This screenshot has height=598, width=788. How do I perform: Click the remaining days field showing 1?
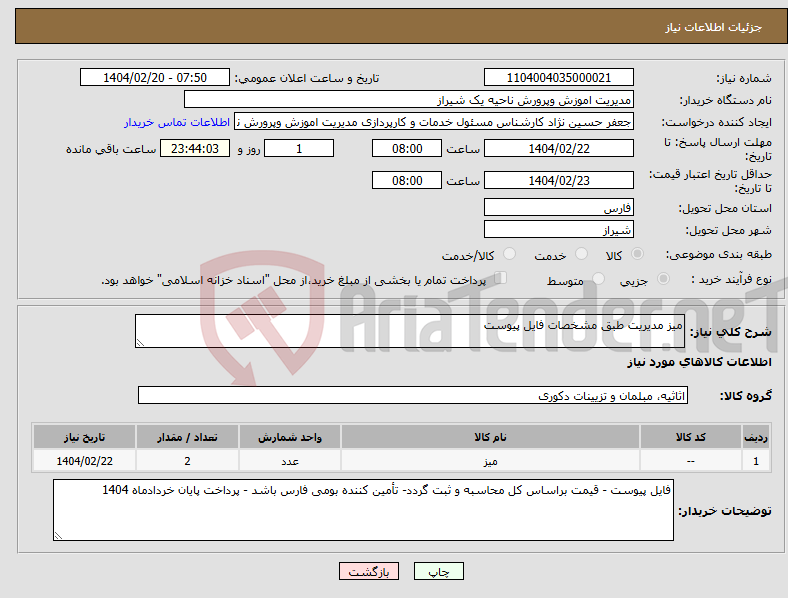(x=299, y=148)
